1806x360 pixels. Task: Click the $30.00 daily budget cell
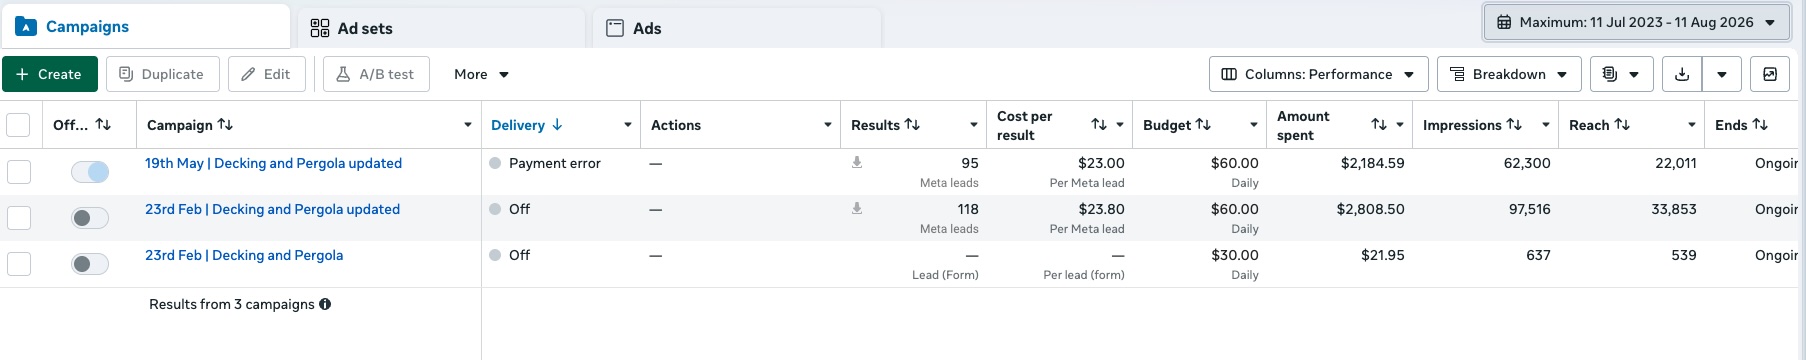(1235, 255)
